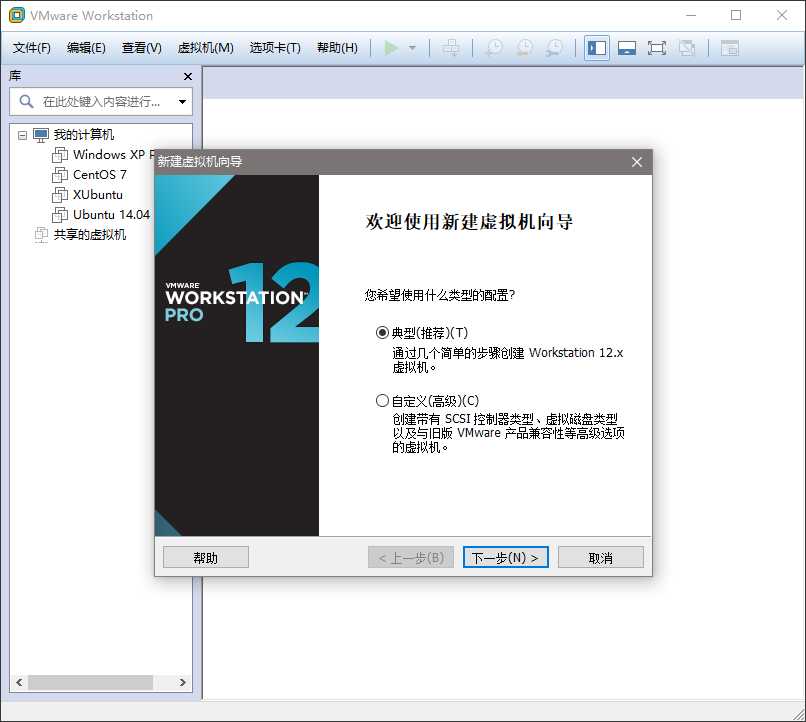This screenshot has width=806, height=722.
Task: Click the Enter Full Screen toolbar icon
Action: tap(657, 48)
